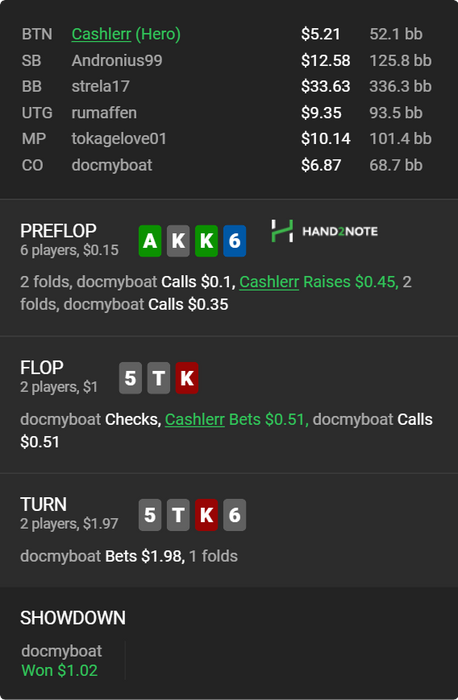The width and height of the screenshot is (458, 700).
Task: Click Cashlerr link in flop action
Action: [195, 420]
